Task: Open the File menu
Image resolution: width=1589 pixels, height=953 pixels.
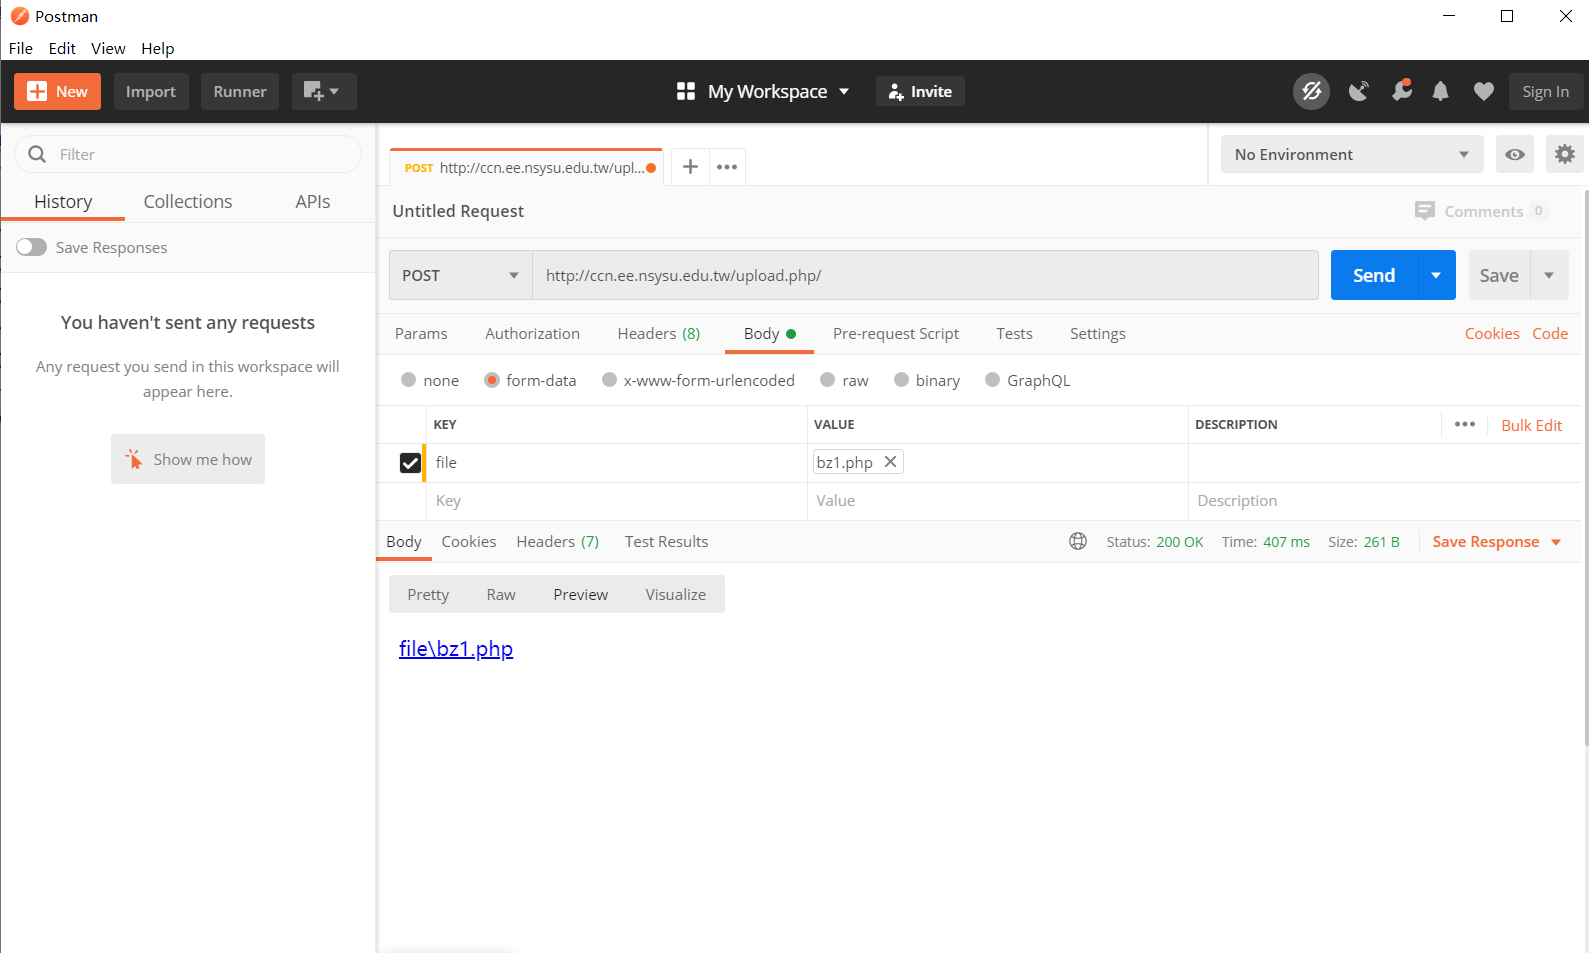Action: coord(21,48)
